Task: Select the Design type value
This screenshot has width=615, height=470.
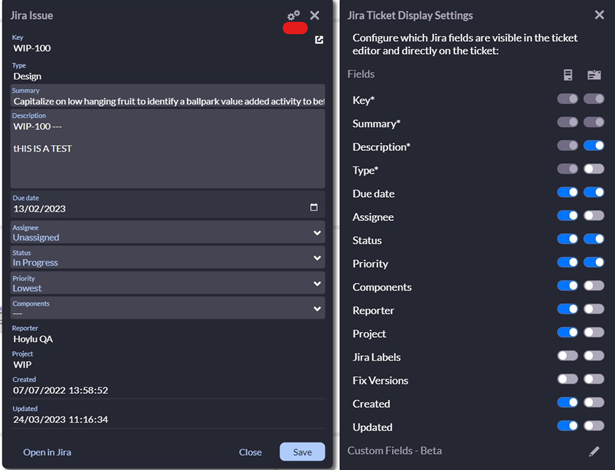Action: click(27, 76)
